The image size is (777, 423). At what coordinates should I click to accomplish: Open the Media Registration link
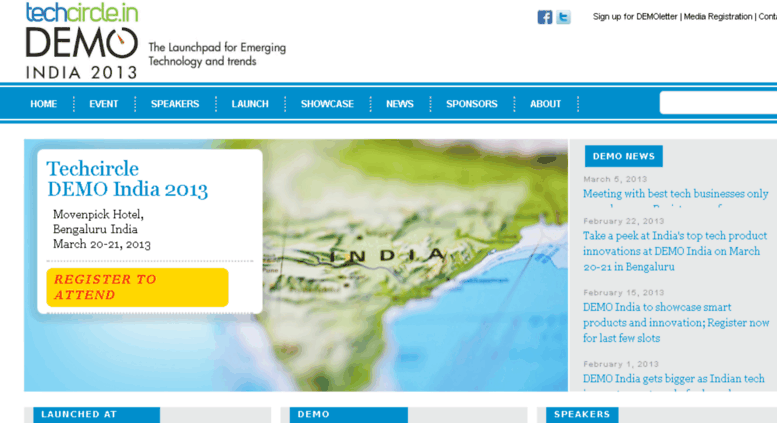pos(718,17)
